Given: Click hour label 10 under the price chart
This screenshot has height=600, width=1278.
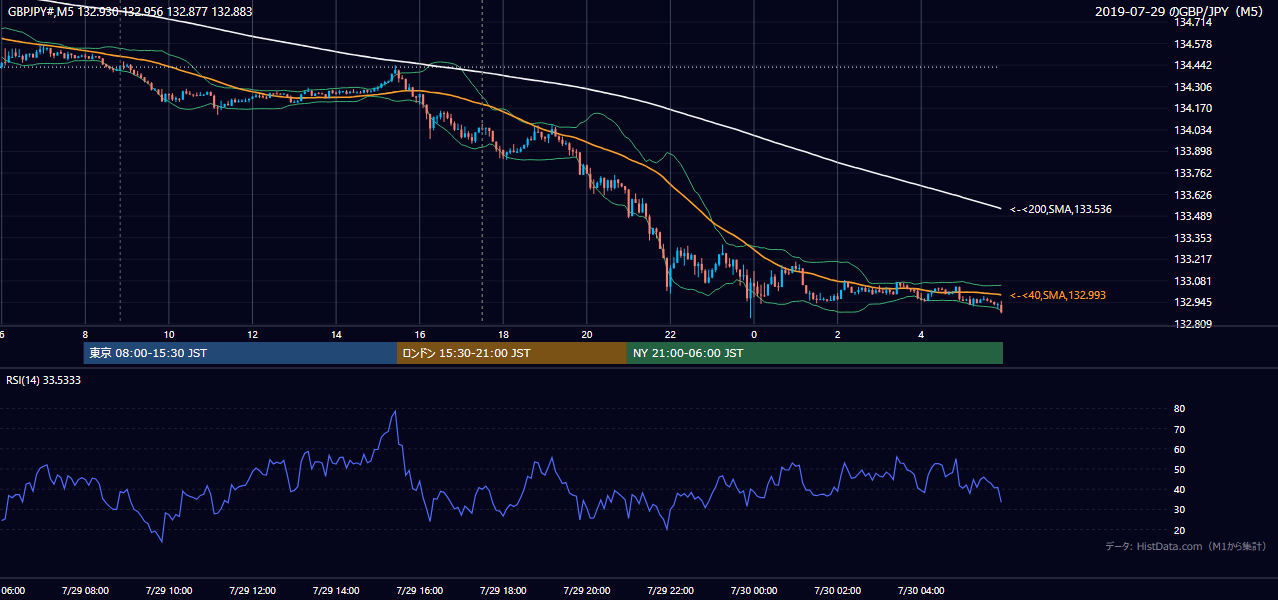Looking at the screenshot, I should pyautogui.click(x=169, y=335).
